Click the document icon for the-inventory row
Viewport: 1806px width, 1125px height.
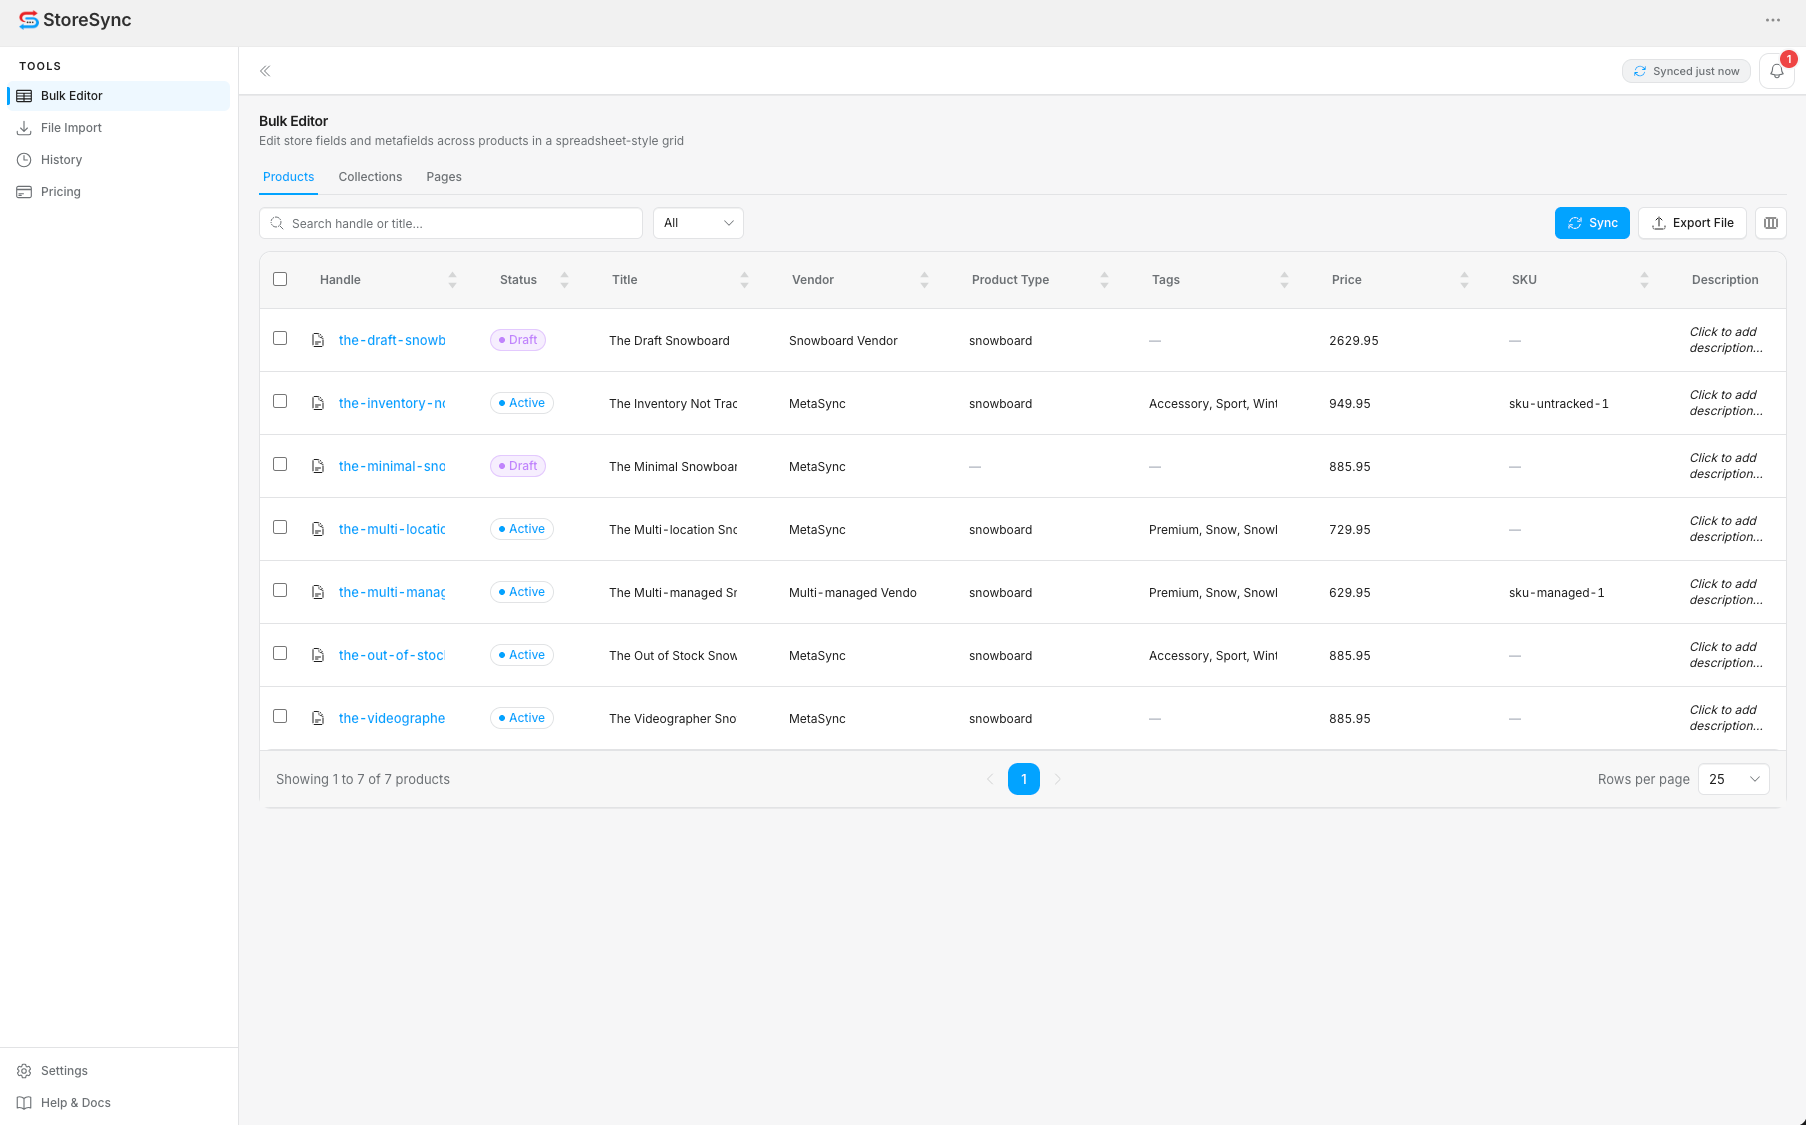[318, 403]
